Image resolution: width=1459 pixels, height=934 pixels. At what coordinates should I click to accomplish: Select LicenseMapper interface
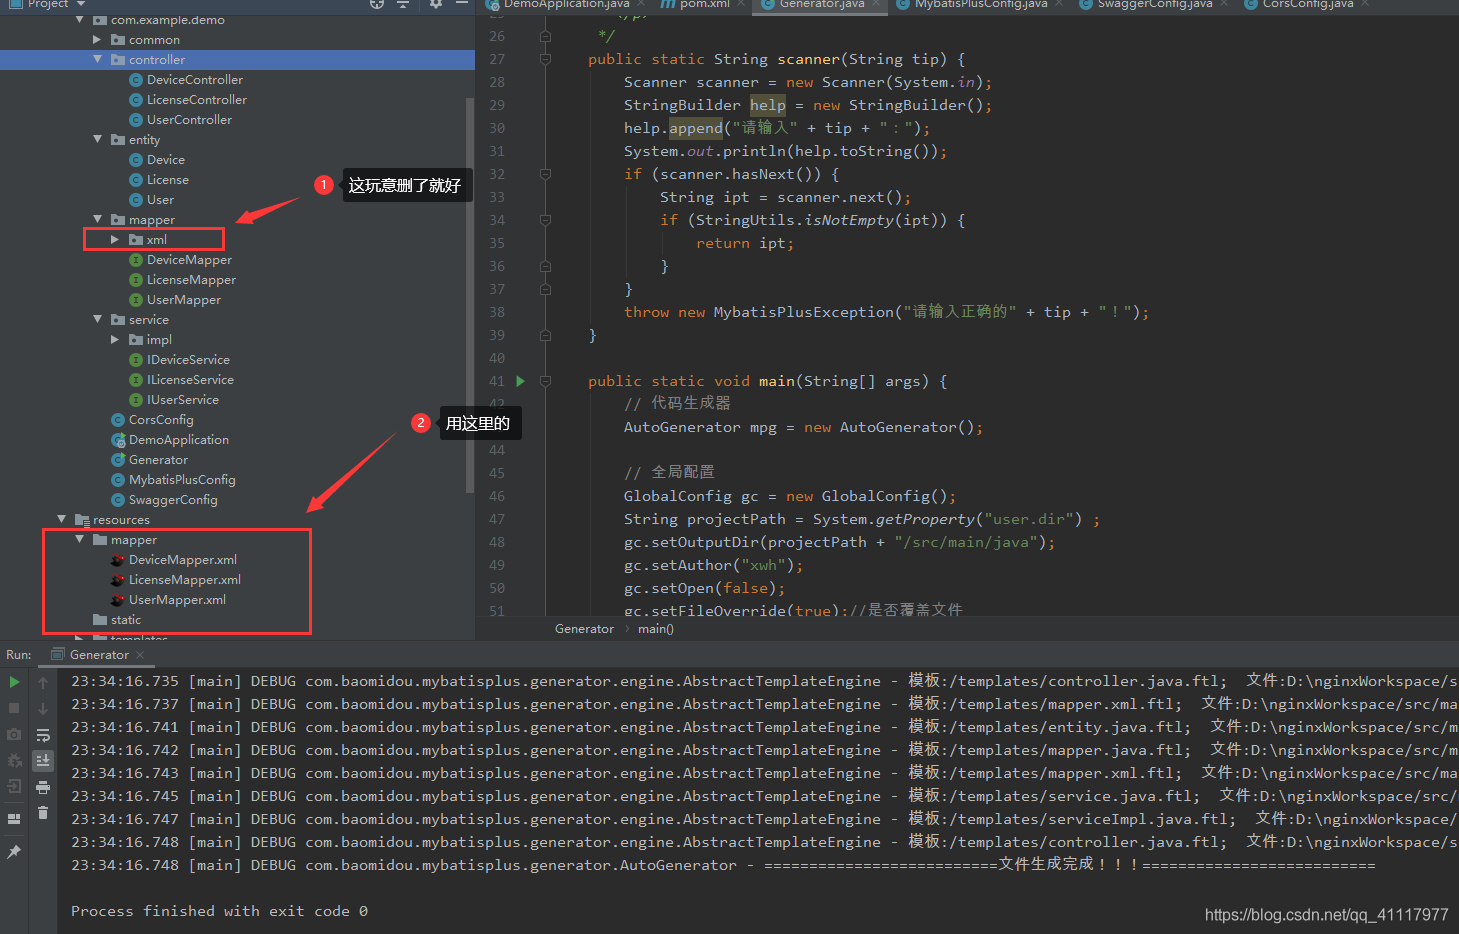tap(191, 280)
